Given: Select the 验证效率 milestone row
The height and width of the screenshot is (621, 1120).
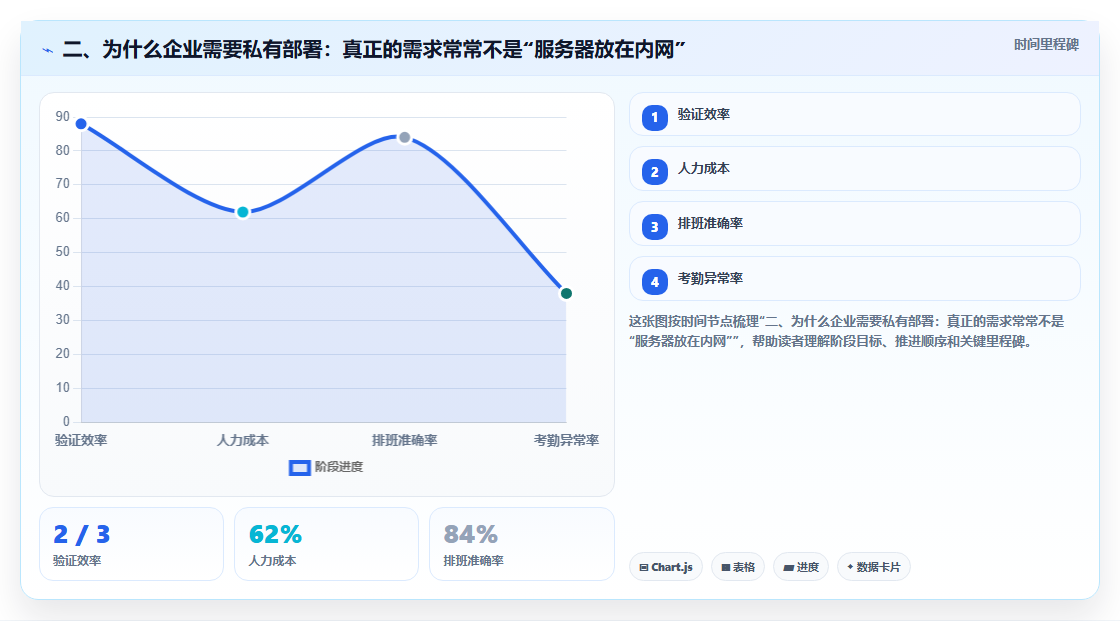Looking at the screenshot, I should pos(854,114).
